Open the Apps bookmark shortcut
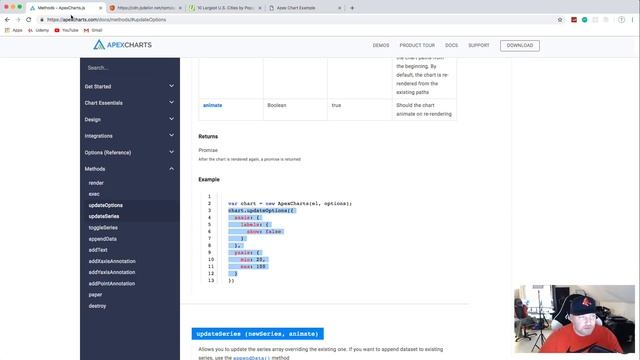640x360 pixels. 13,30
